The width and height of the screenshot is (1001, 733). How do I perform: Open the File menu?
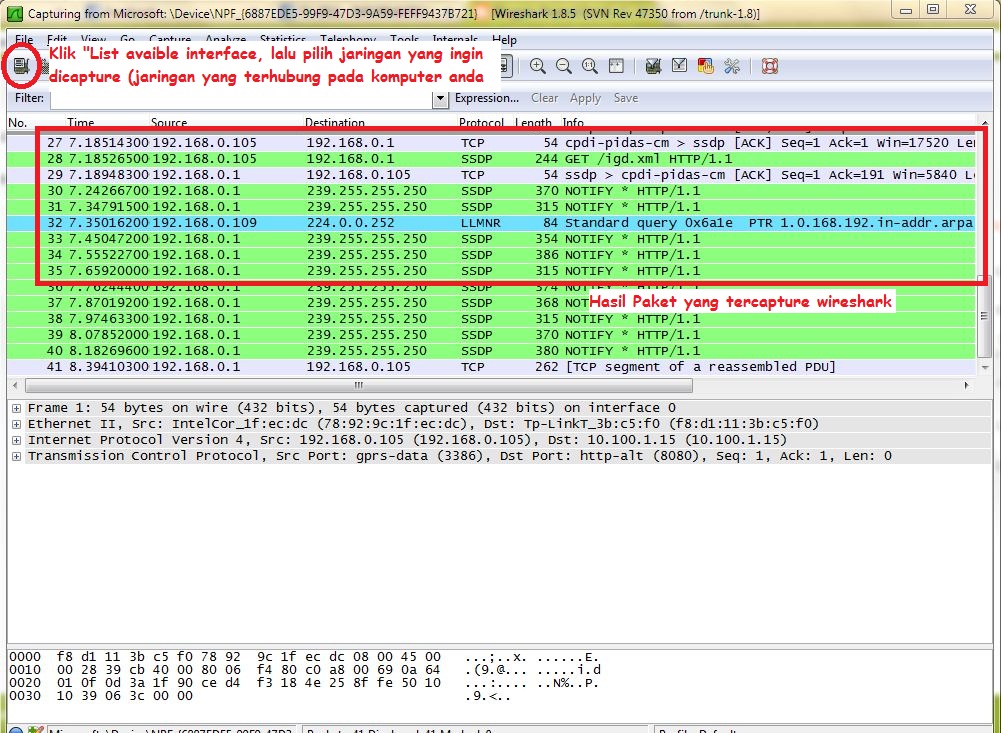pos(24,40)
